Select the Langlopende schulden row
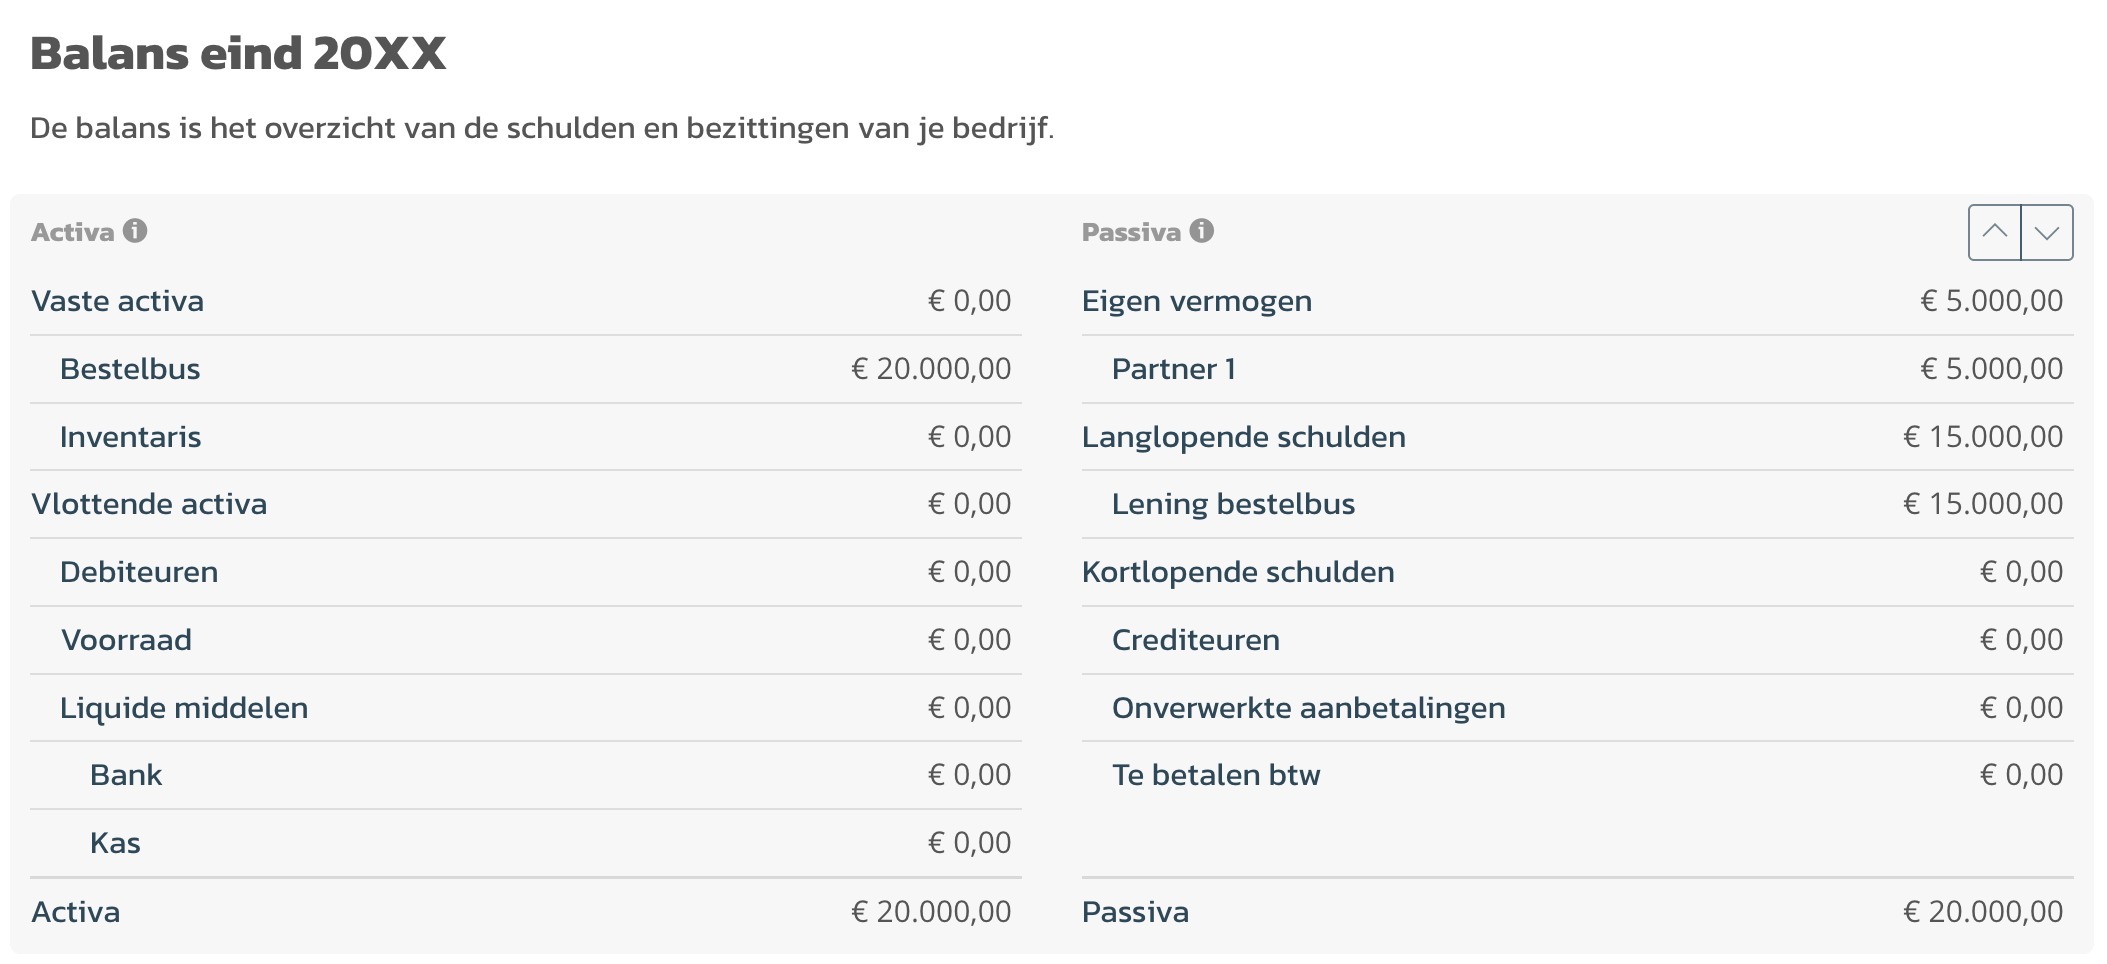Image resolution: width=2107 pixels, height=964 pixels. tap(1578, 437)
